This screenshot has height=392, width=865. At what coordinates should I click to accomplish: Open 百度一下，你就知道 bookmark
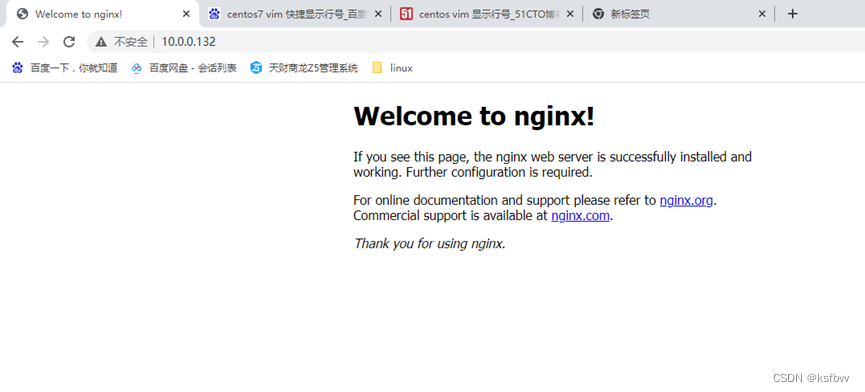pos(65,68)
